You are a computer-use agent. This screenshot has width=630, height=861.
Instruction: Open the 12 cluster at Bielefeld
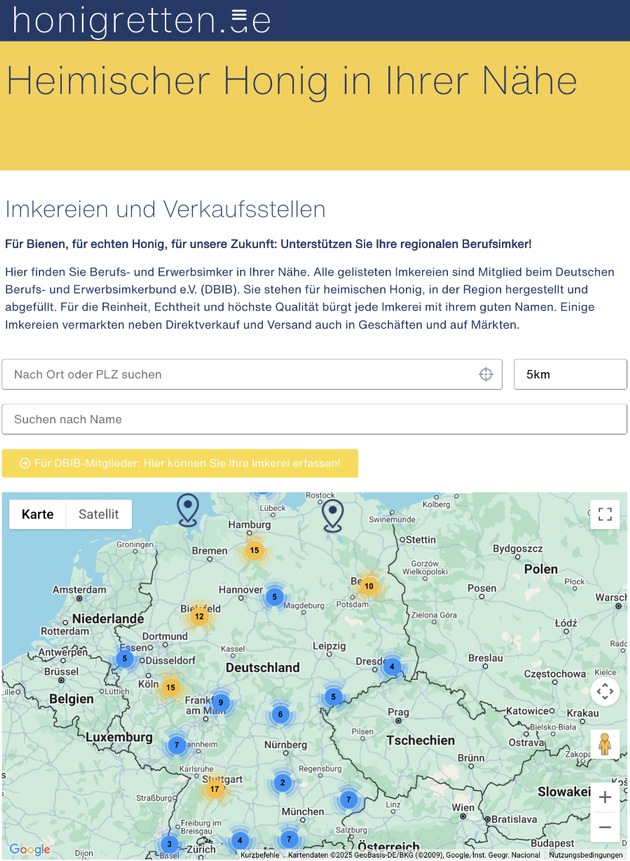coord(199,616)
